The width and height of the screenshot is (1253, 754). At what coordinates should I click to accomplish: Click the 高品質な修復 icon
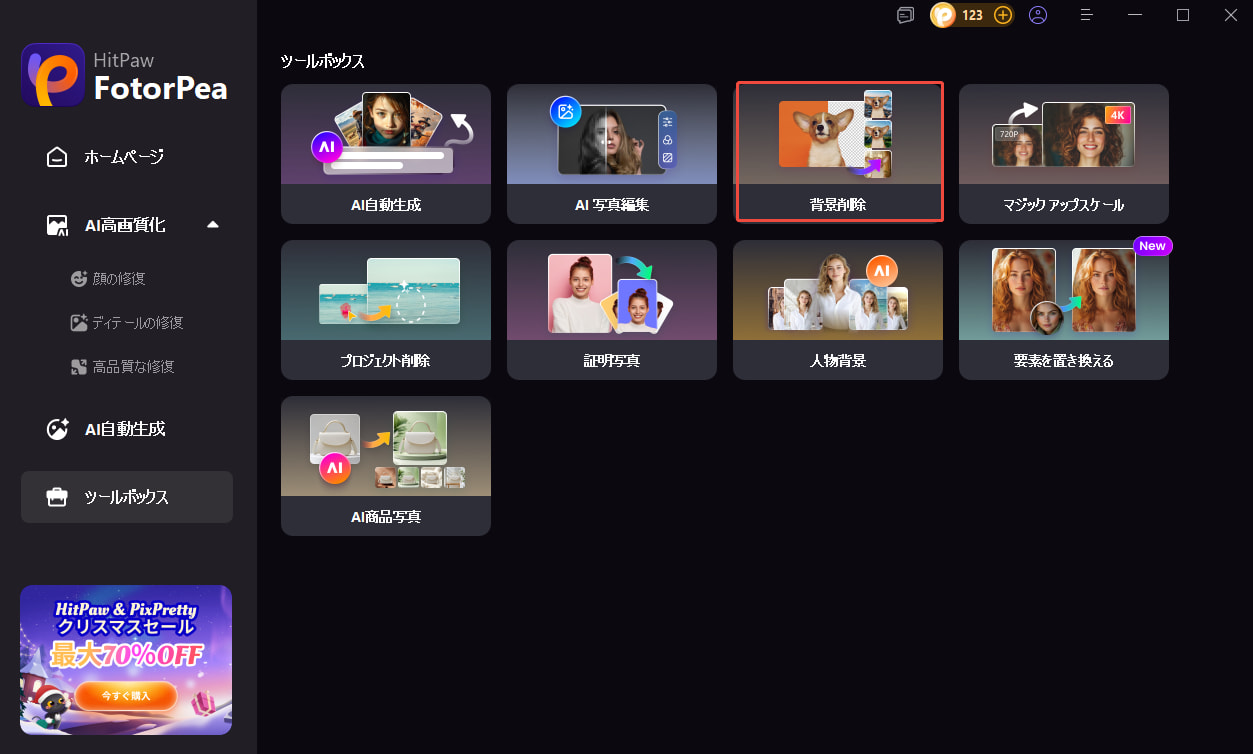(79, 367)
